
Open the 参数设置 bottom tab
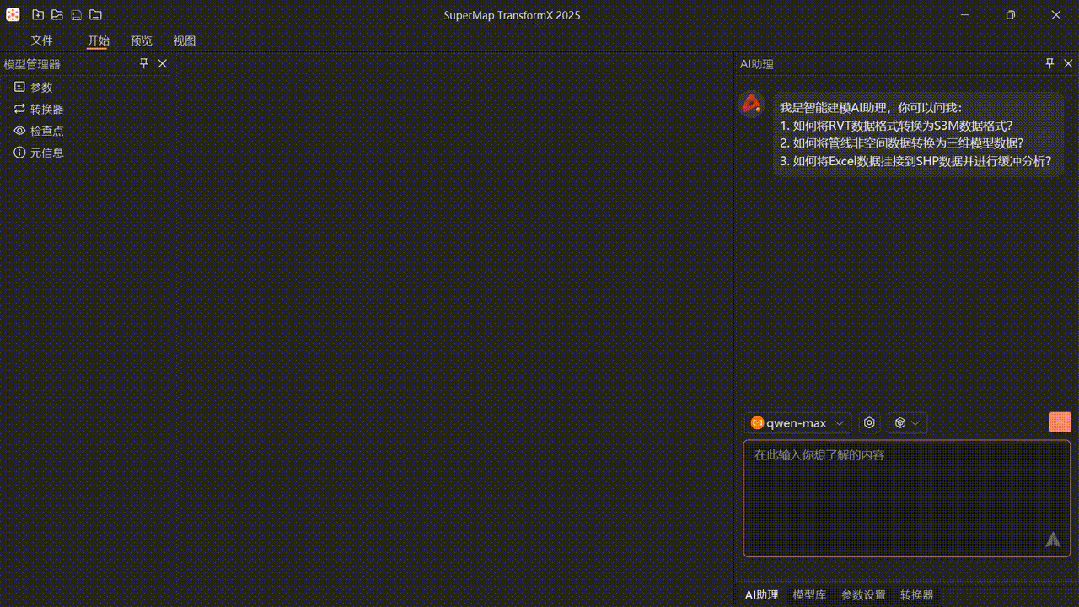tap(862, 595)
